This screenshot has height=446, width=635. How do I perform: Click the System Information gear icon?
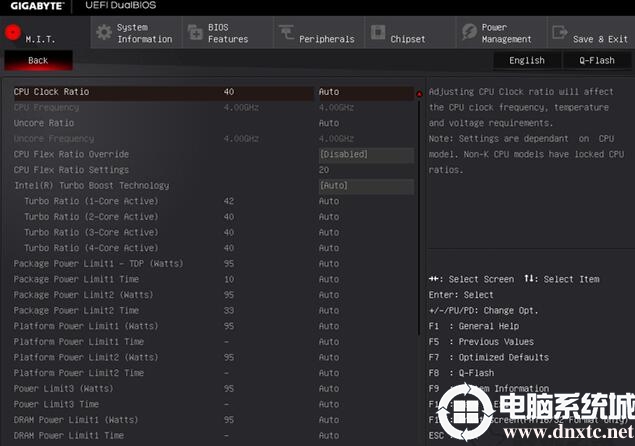tap(104, 32)
